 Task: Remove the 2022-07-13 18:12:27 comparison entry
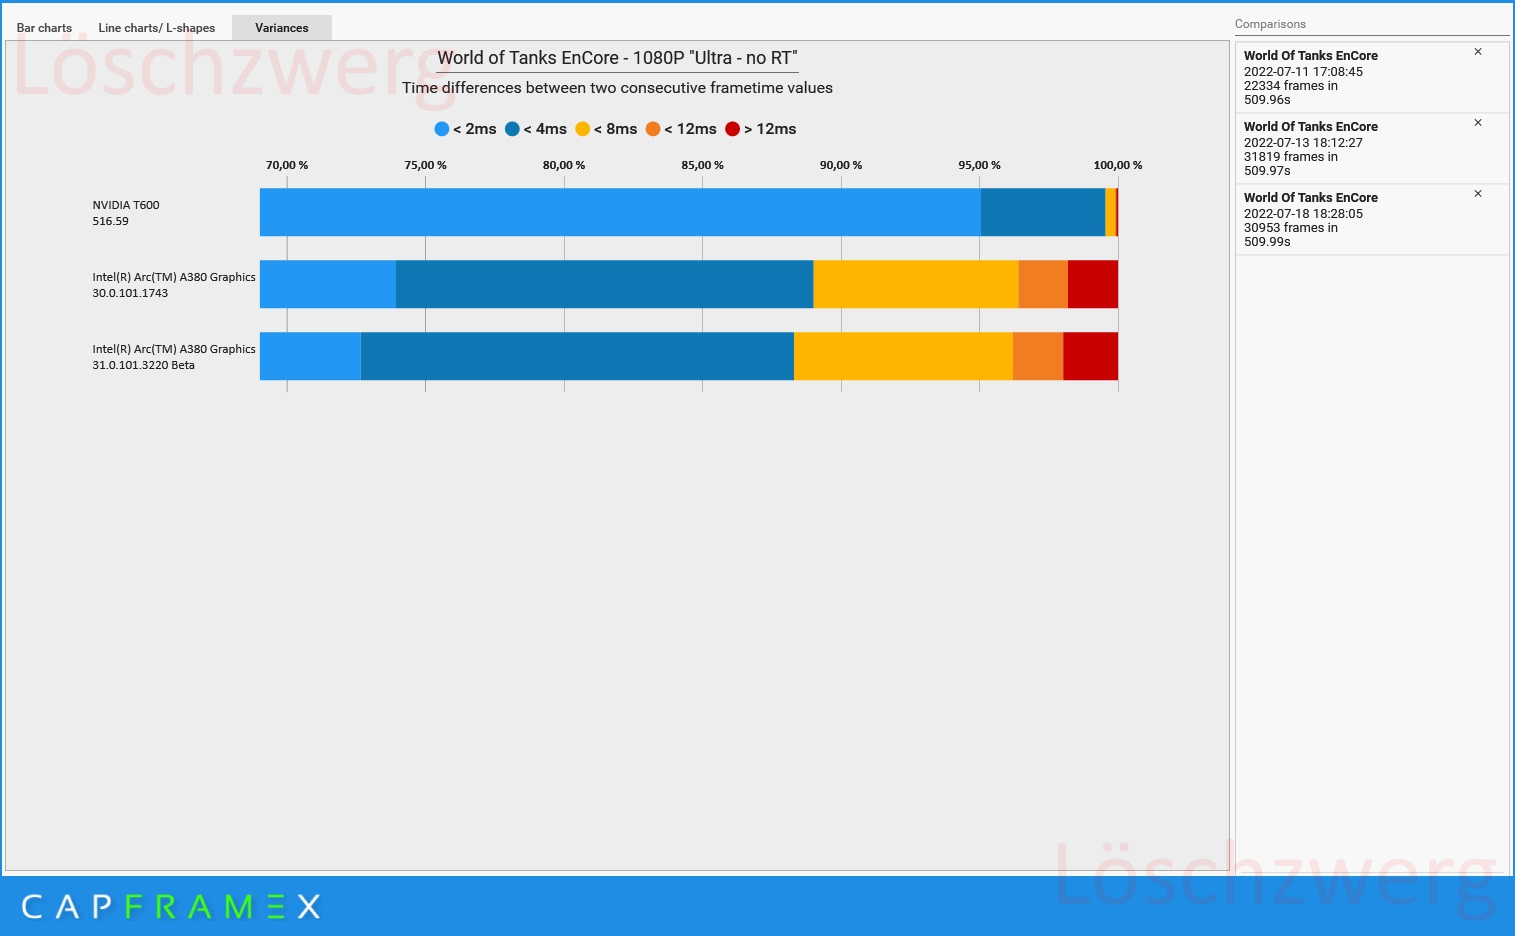tap(1478, 123)
